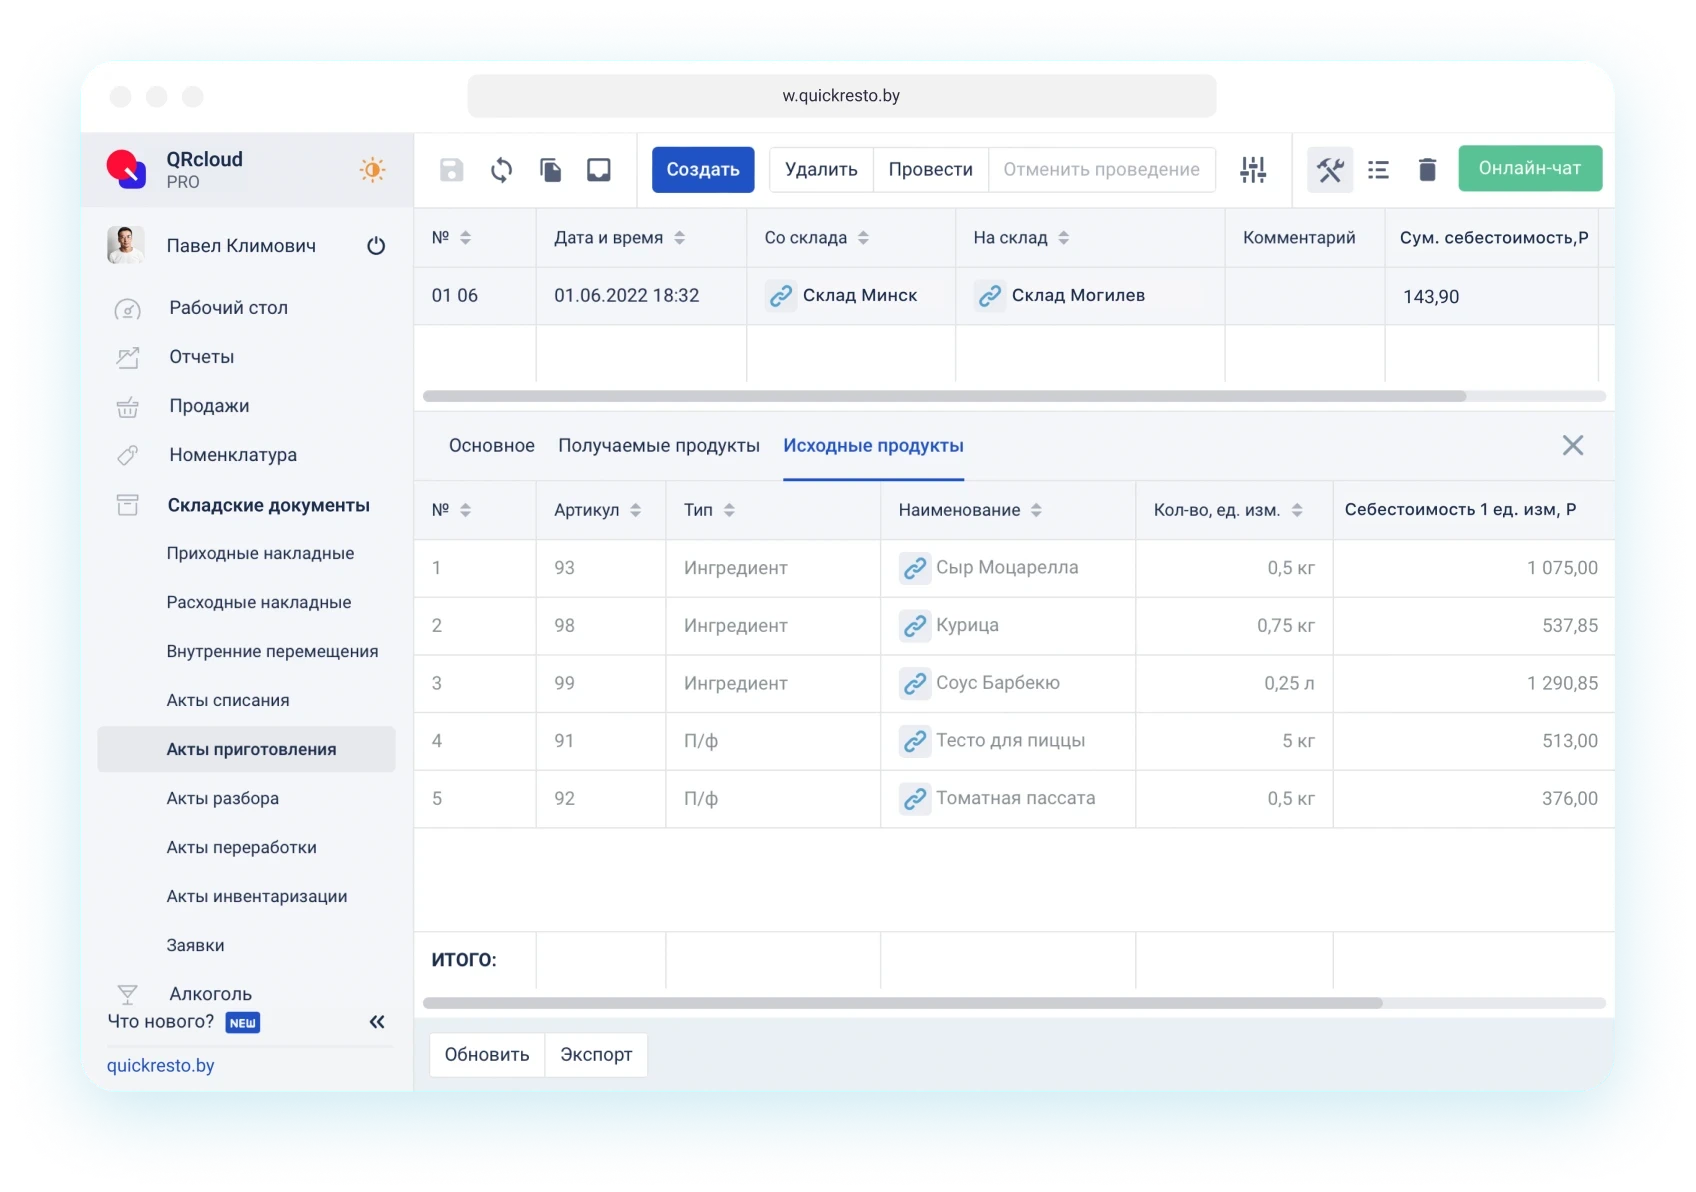Toggle the sun theme switch
This screenshot has height=1192, width=1696.
[372, 170]
